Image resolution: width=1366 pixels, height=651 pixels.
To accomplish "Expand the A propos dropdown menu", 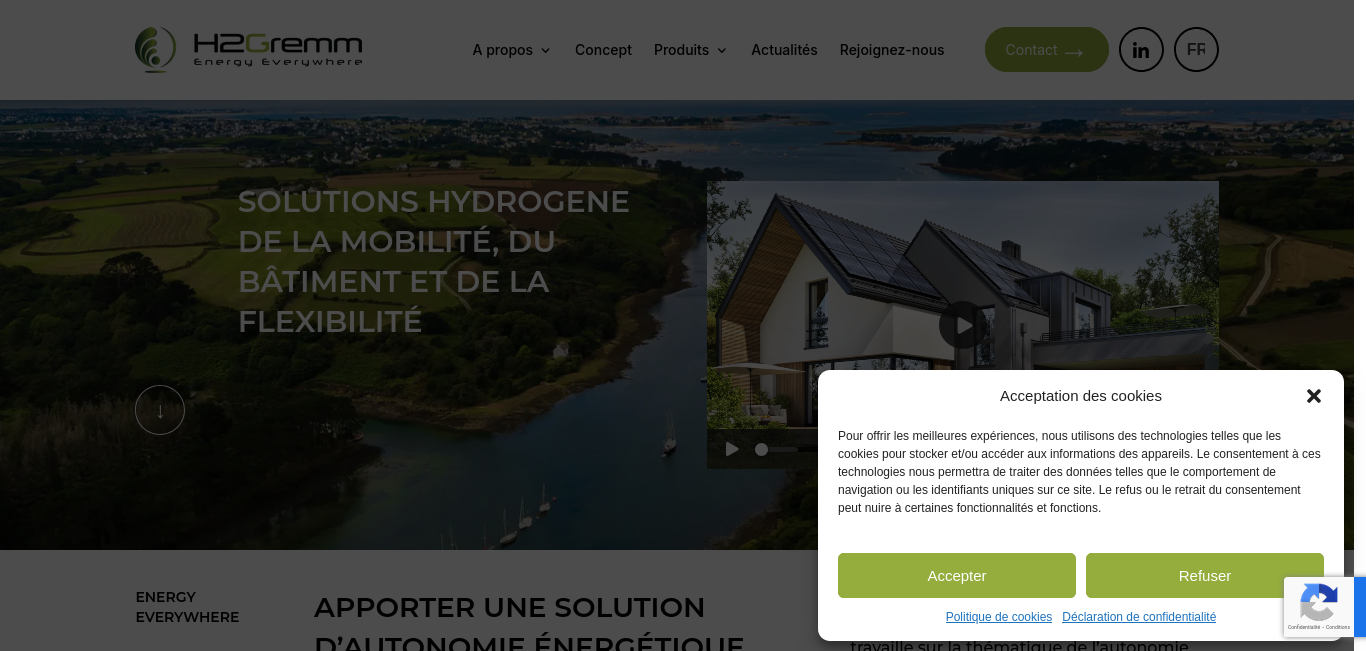I will coord(511,50).
